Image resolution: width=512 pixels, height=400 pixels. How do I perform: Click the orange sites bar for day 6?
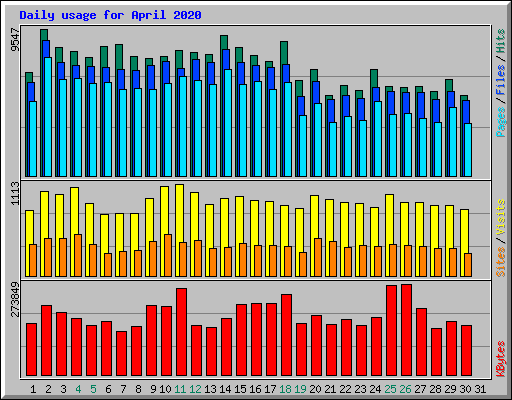click(x=108, y=265)
